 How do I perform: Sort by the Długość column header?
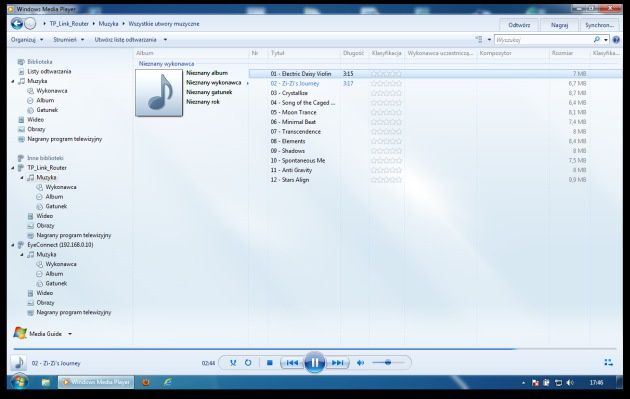(x=354, y=53)
